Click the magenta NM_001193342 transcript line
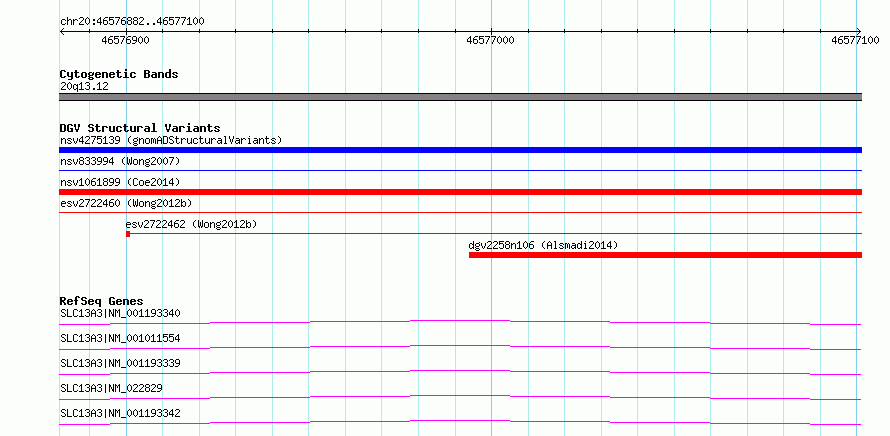The width and height of the screenshot is (890, 436). coord(460,422)
